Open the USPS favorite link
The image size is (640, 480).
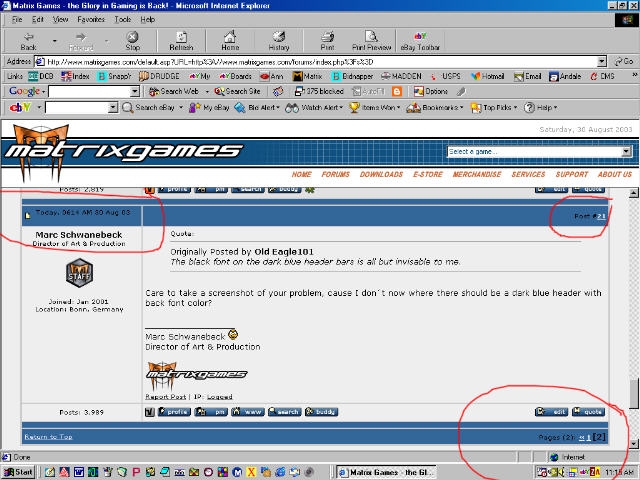click(x=446, y=76)
